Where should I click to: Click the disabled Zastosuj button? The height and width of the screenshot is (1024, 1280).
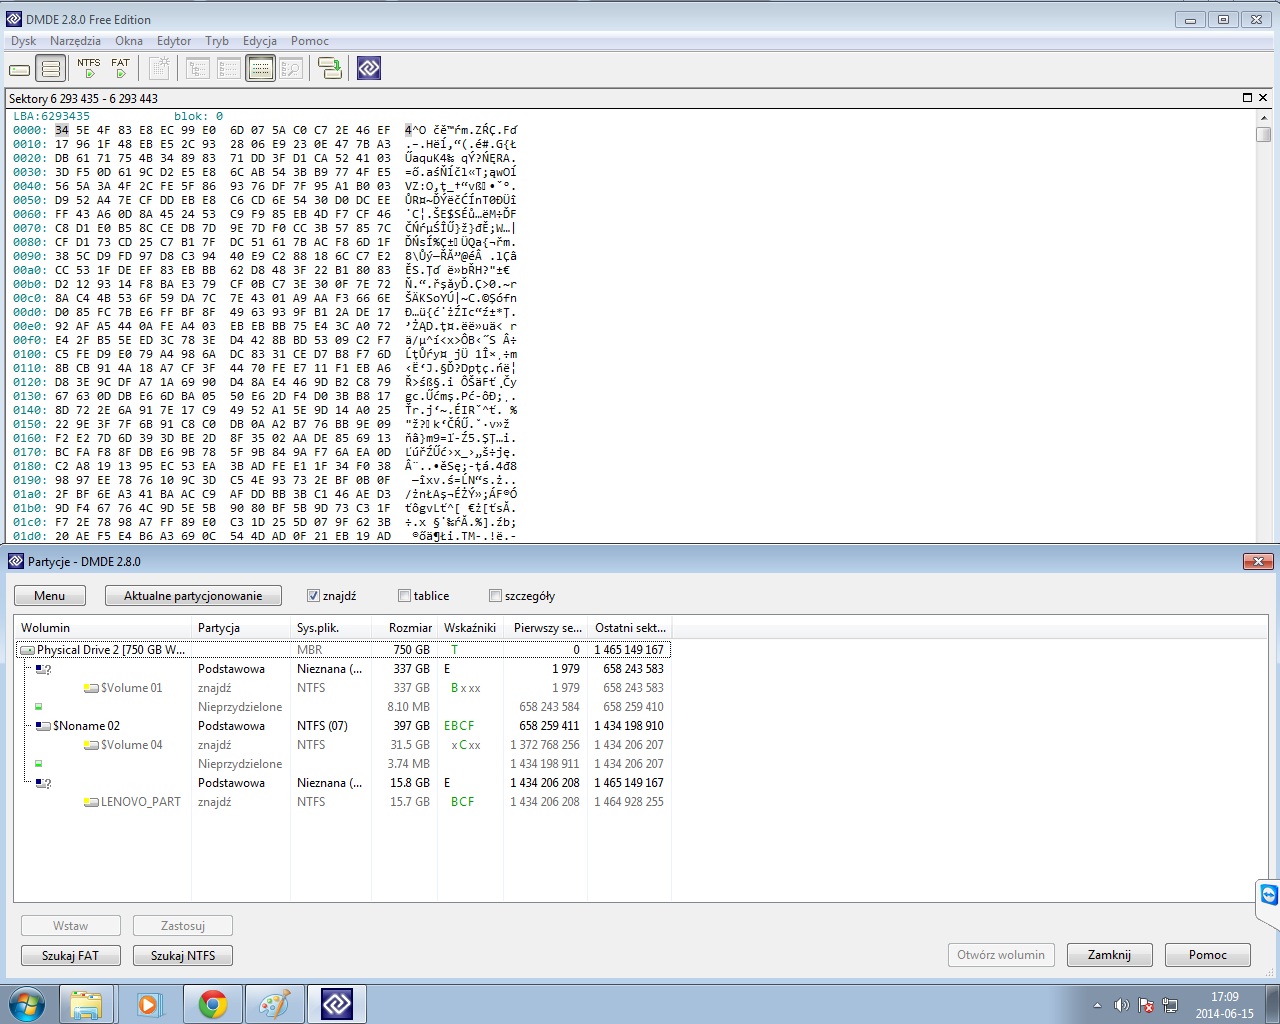183,926
